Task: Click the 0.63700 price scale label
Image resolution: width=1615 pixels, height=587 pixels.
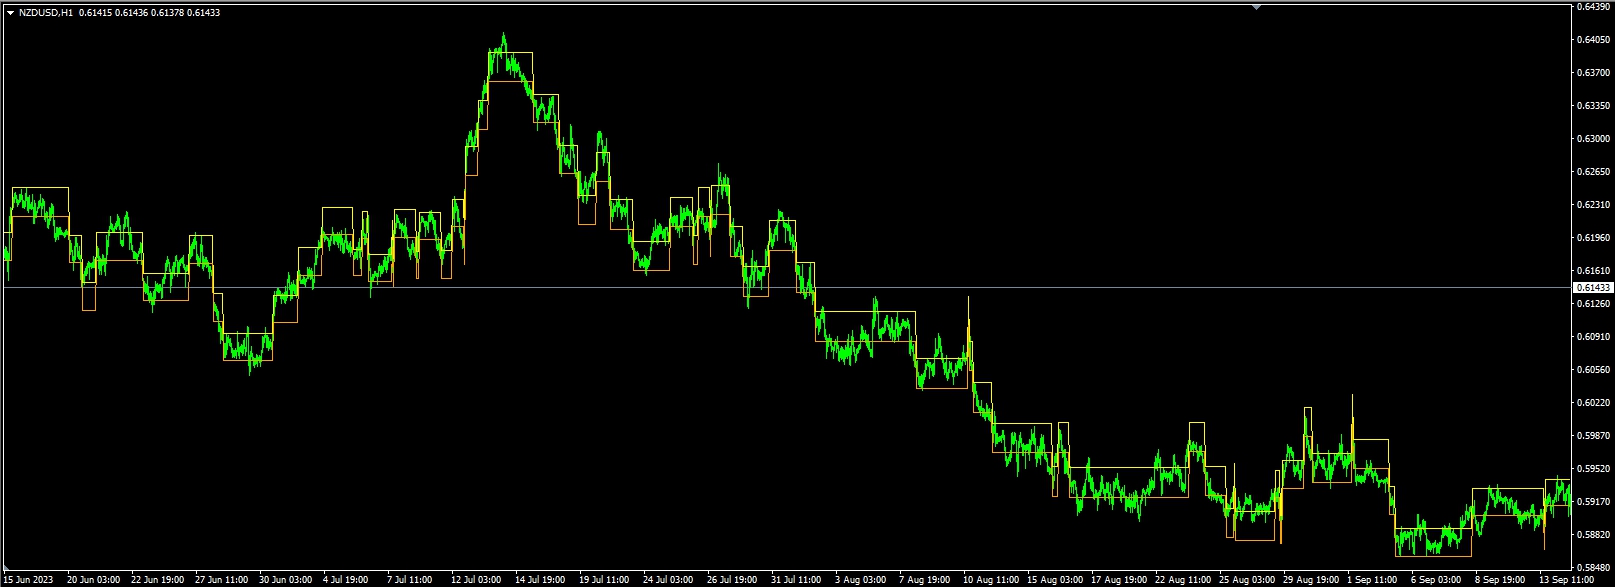Action: (1592, 72)
